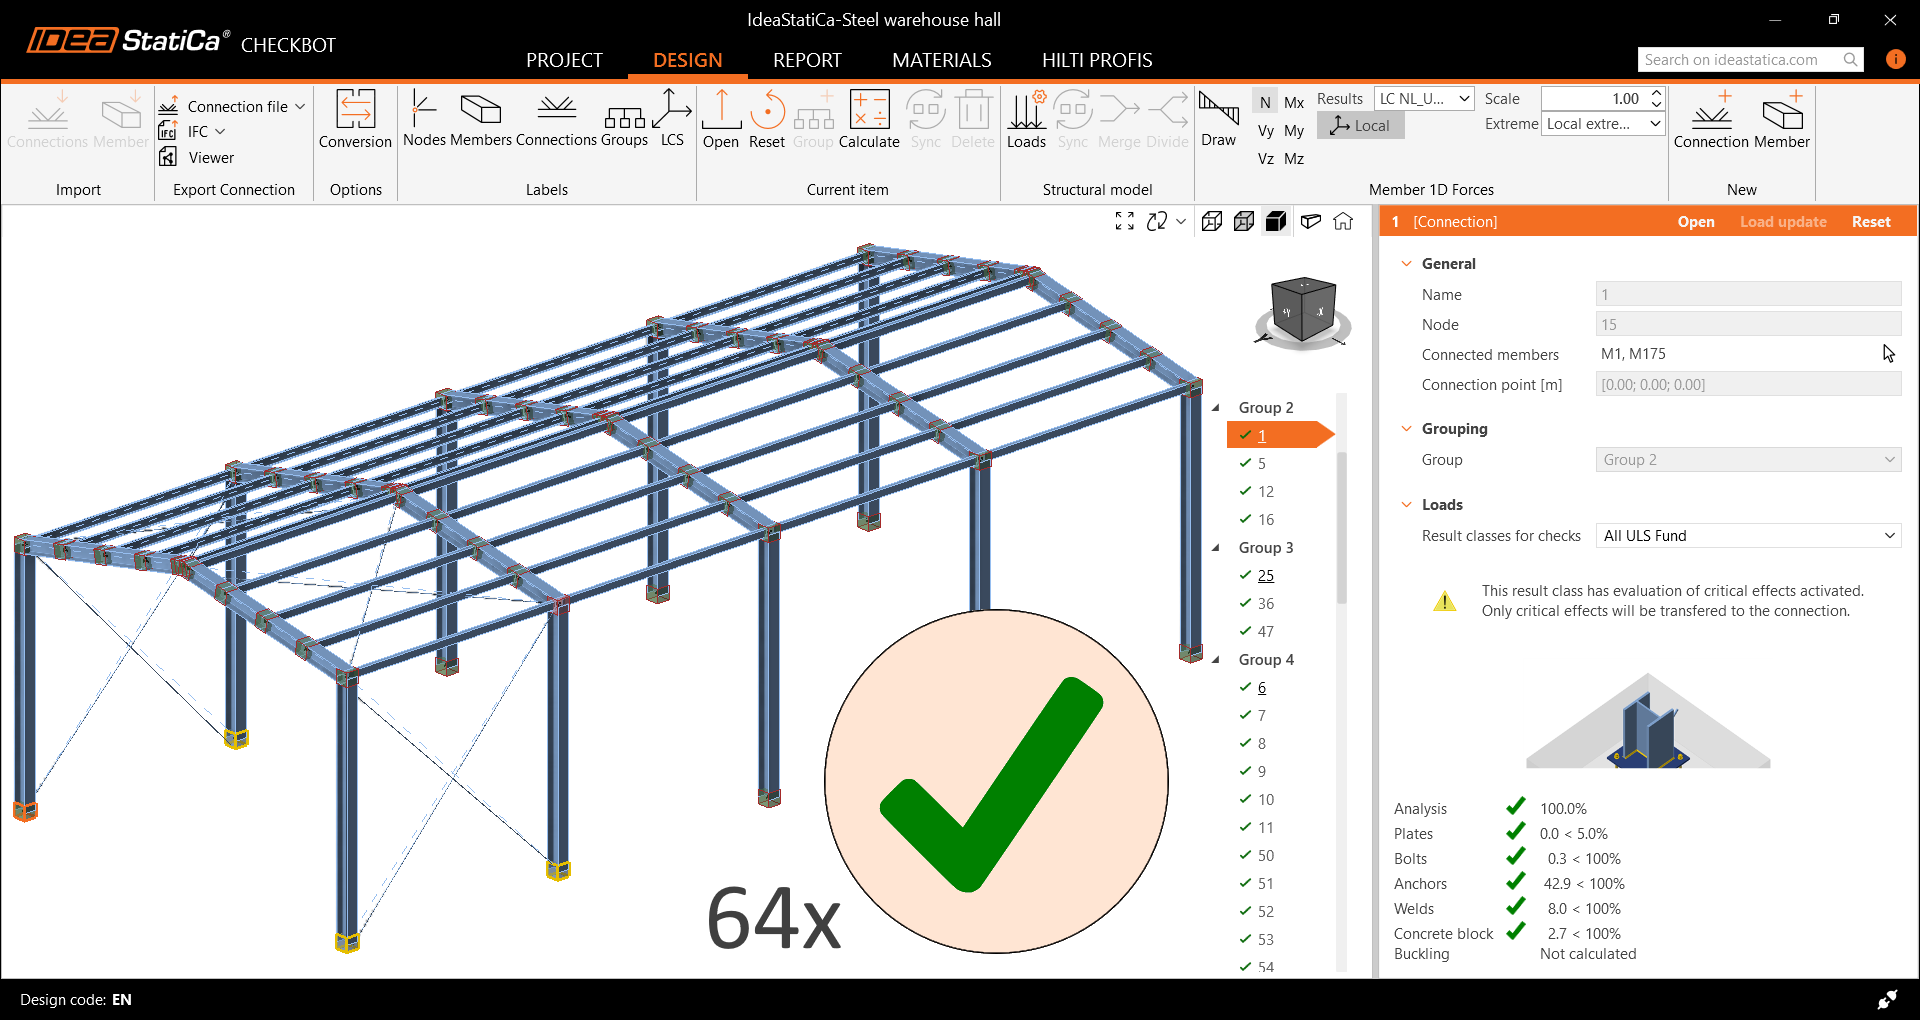
Task: Toggle the Mz moment display
Action: coord(1294,158)
